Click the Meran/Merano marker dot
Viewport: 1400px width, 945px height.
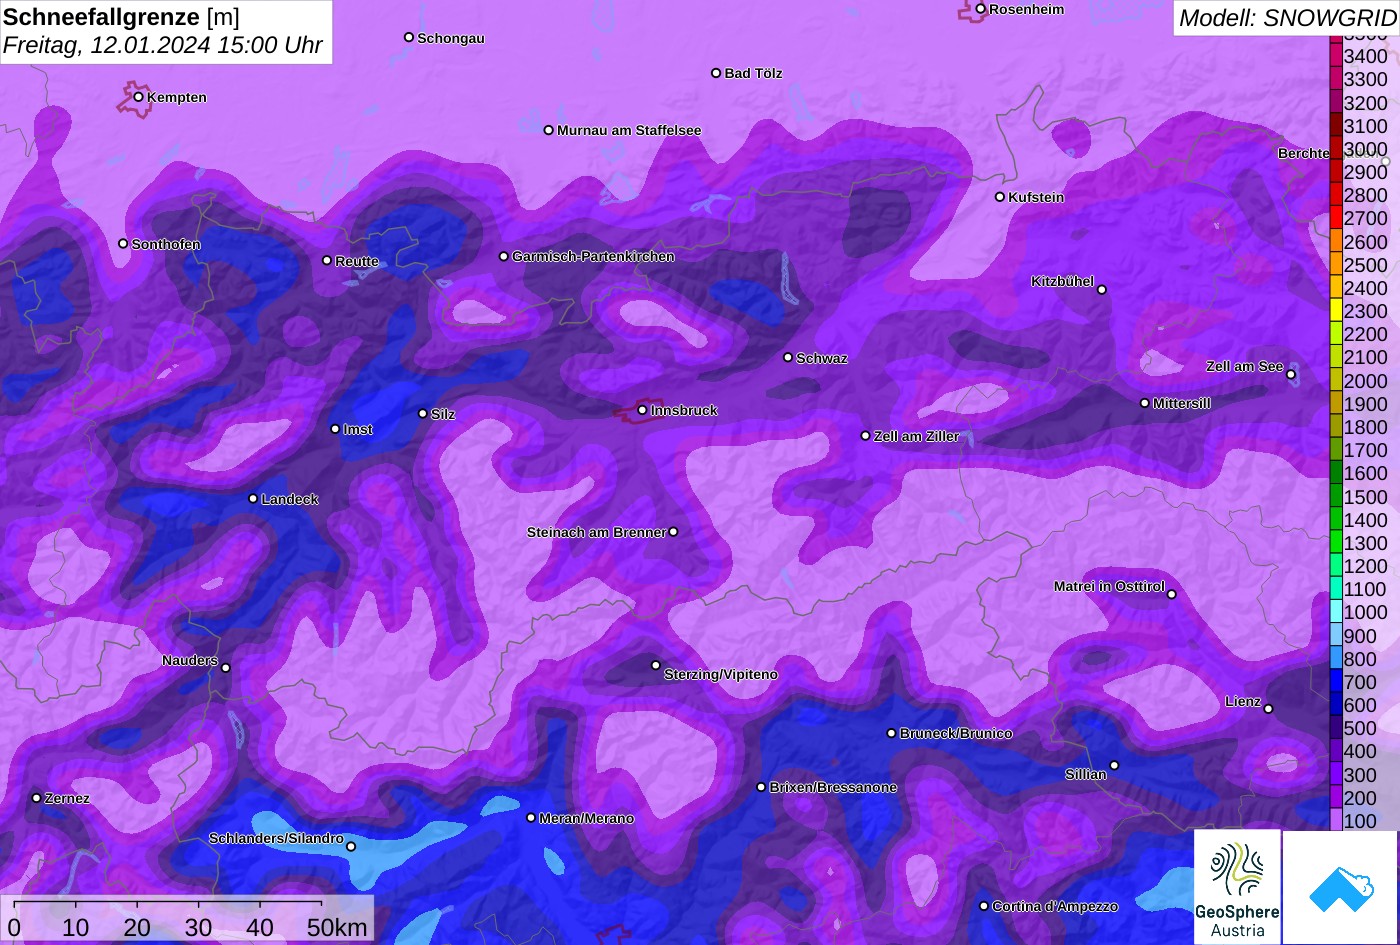point(531,818)
